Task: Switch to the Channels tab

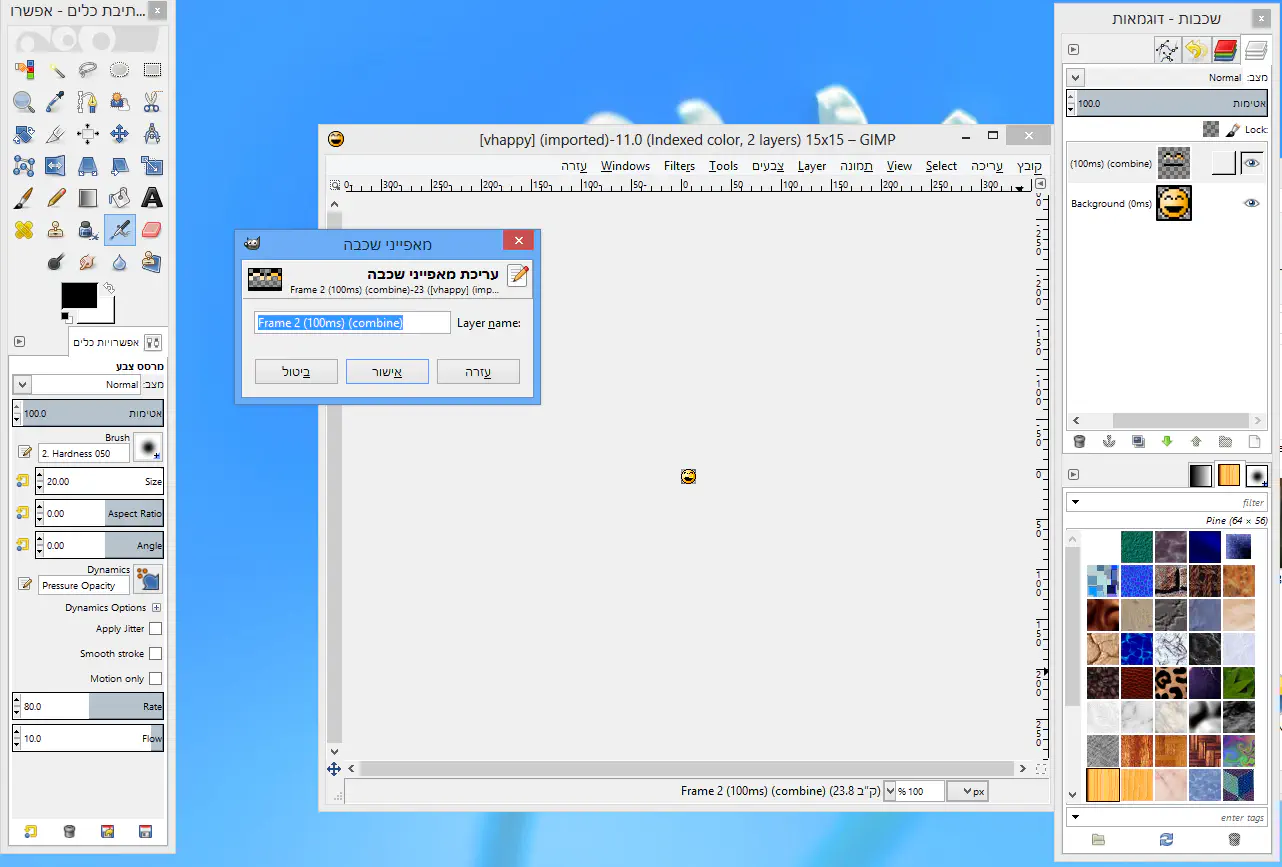Action: pos(1225,49)
